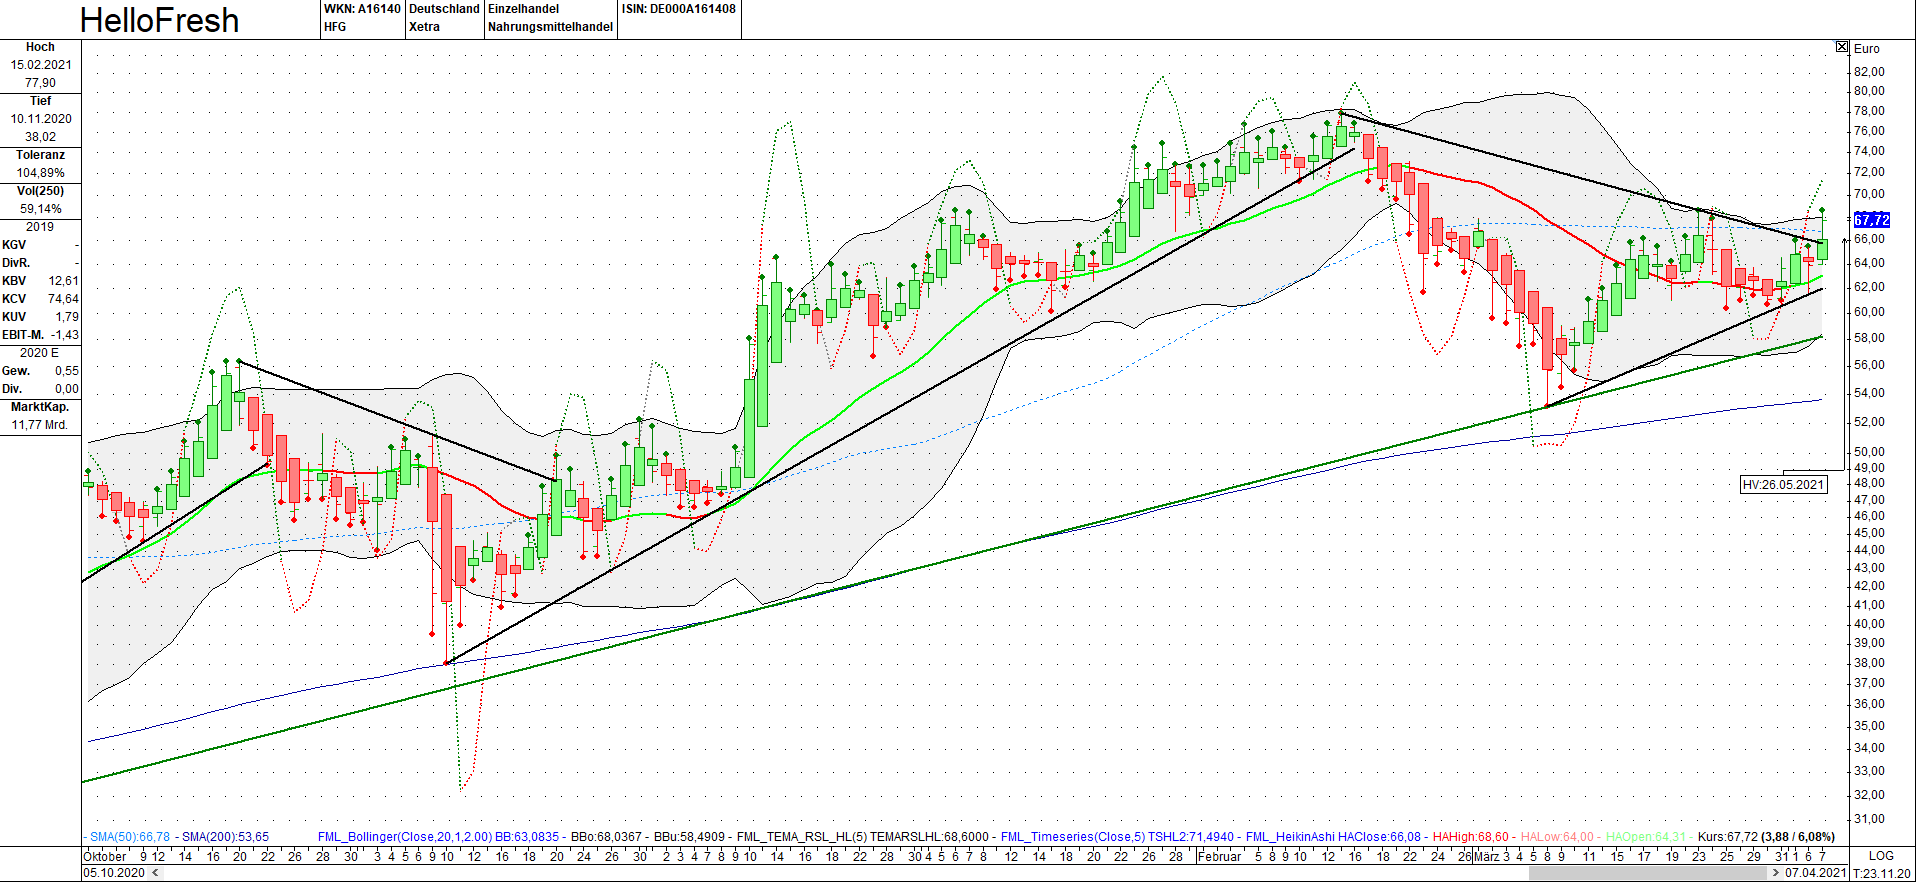Click the Deutschland Xetra exchange cell

pyautogui.click(x=444, y=18)
